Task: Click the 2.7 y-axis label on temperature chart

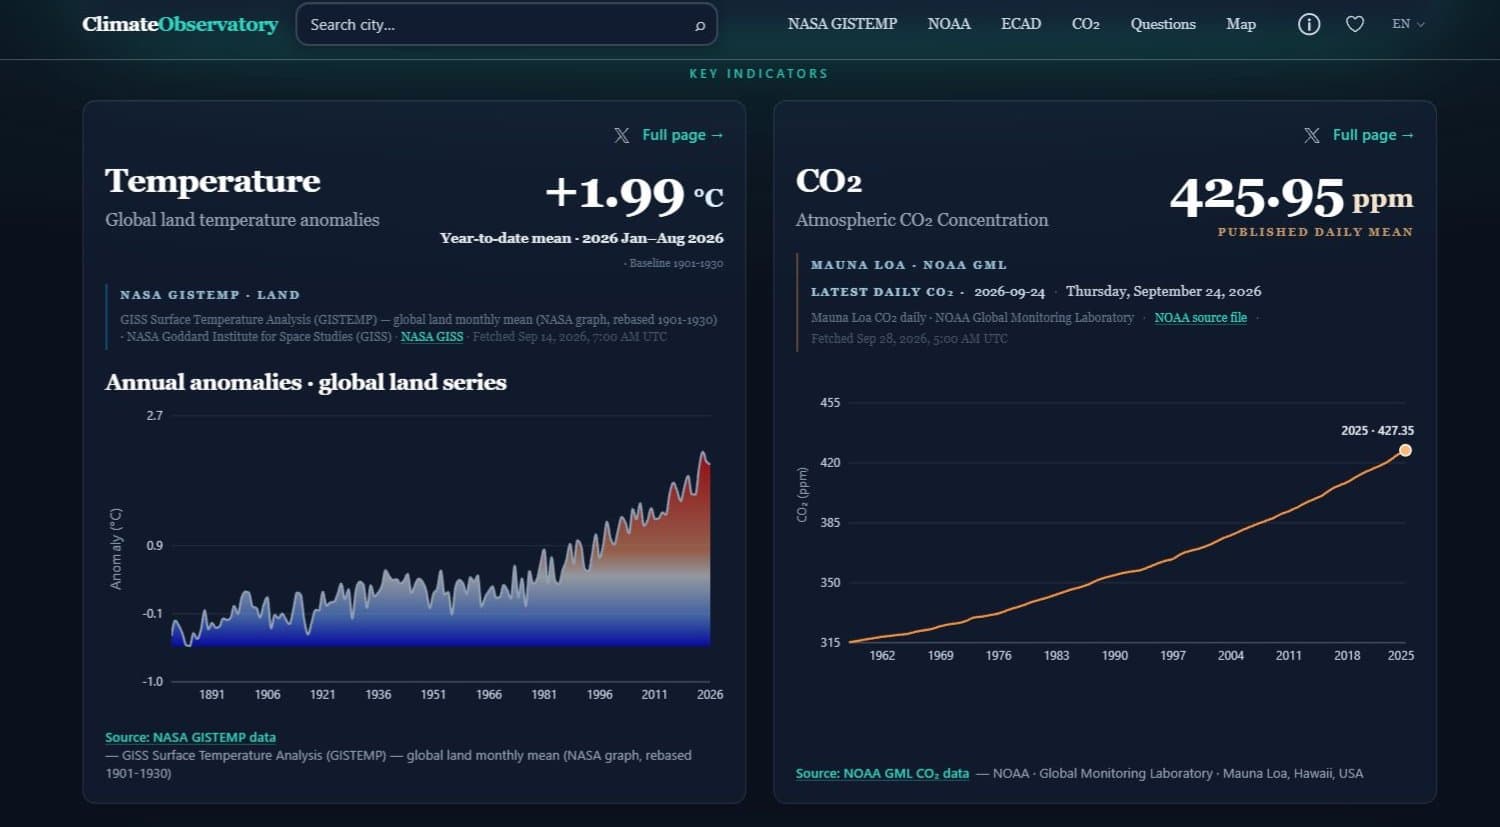Action: (154, 415)
